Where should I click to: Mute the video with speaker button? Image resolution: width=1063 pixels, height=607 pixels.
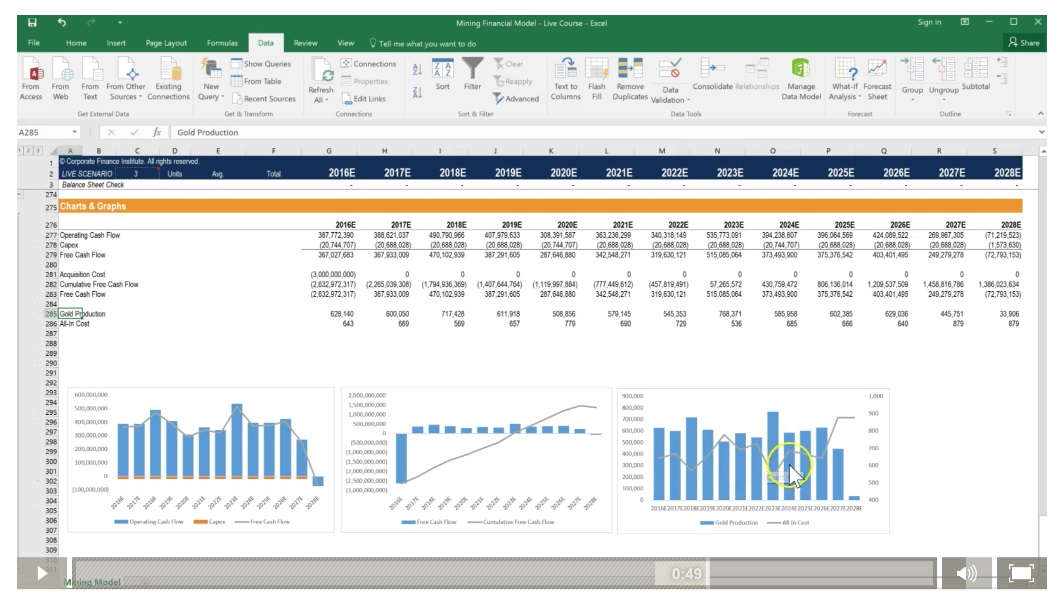pyautogui.click(x=966, y=573)
